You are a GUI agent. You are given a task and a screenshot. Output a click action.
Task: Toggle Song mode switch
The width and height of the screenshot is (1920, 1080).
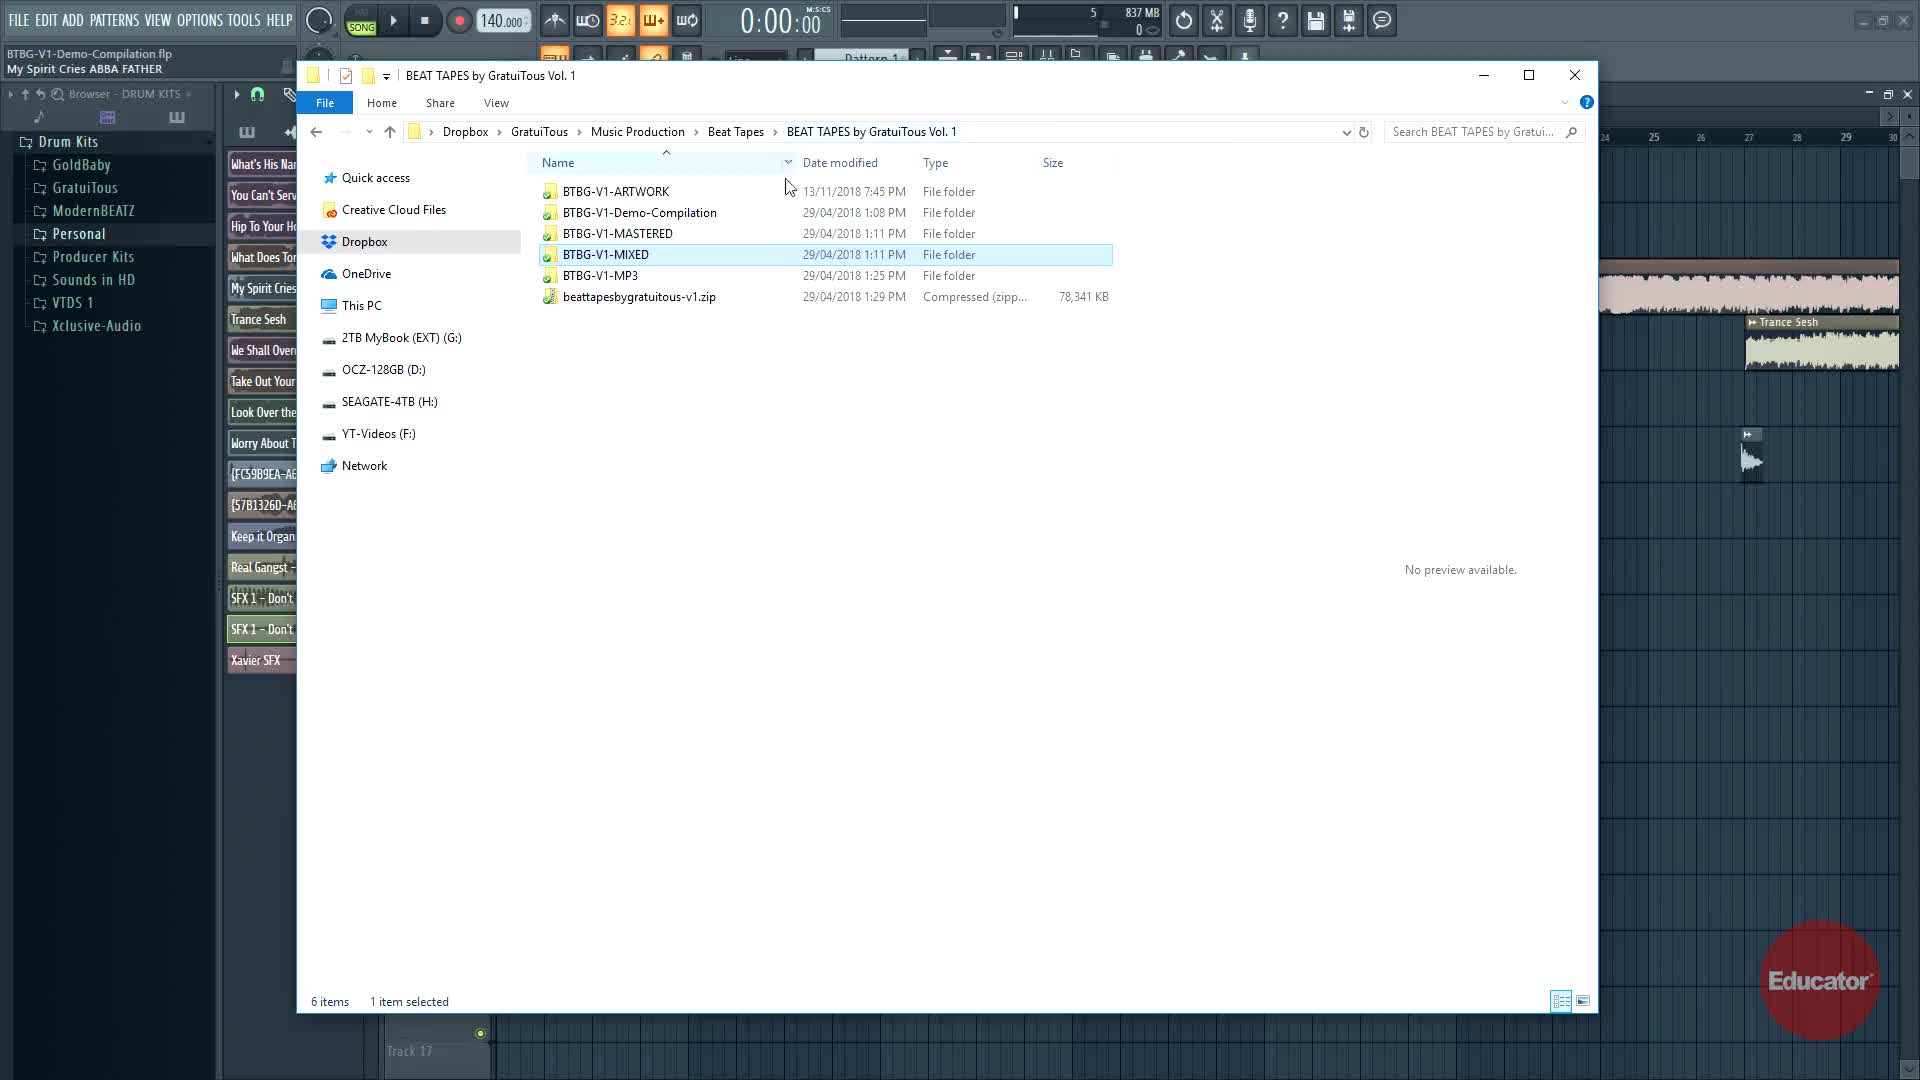pyautogui.click(x=361, y=27)
